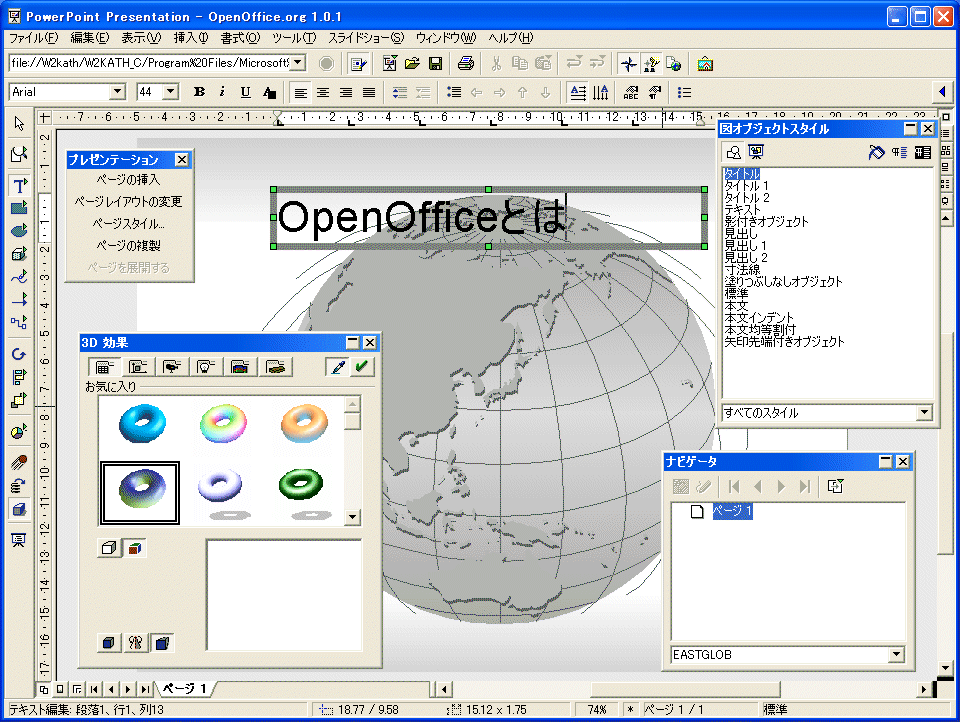Show the Illumination lightbulb page in 3D effects
Image resolution: width=960 pixels, height=722 pixels.
(206, 367)
